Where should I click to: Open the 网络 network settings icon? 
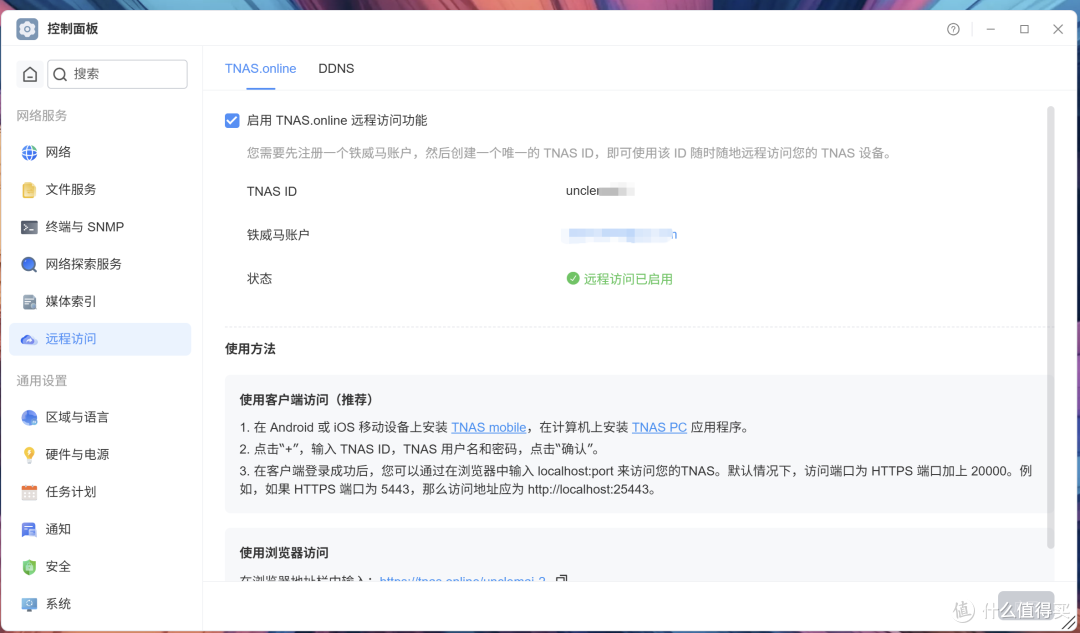29,152
